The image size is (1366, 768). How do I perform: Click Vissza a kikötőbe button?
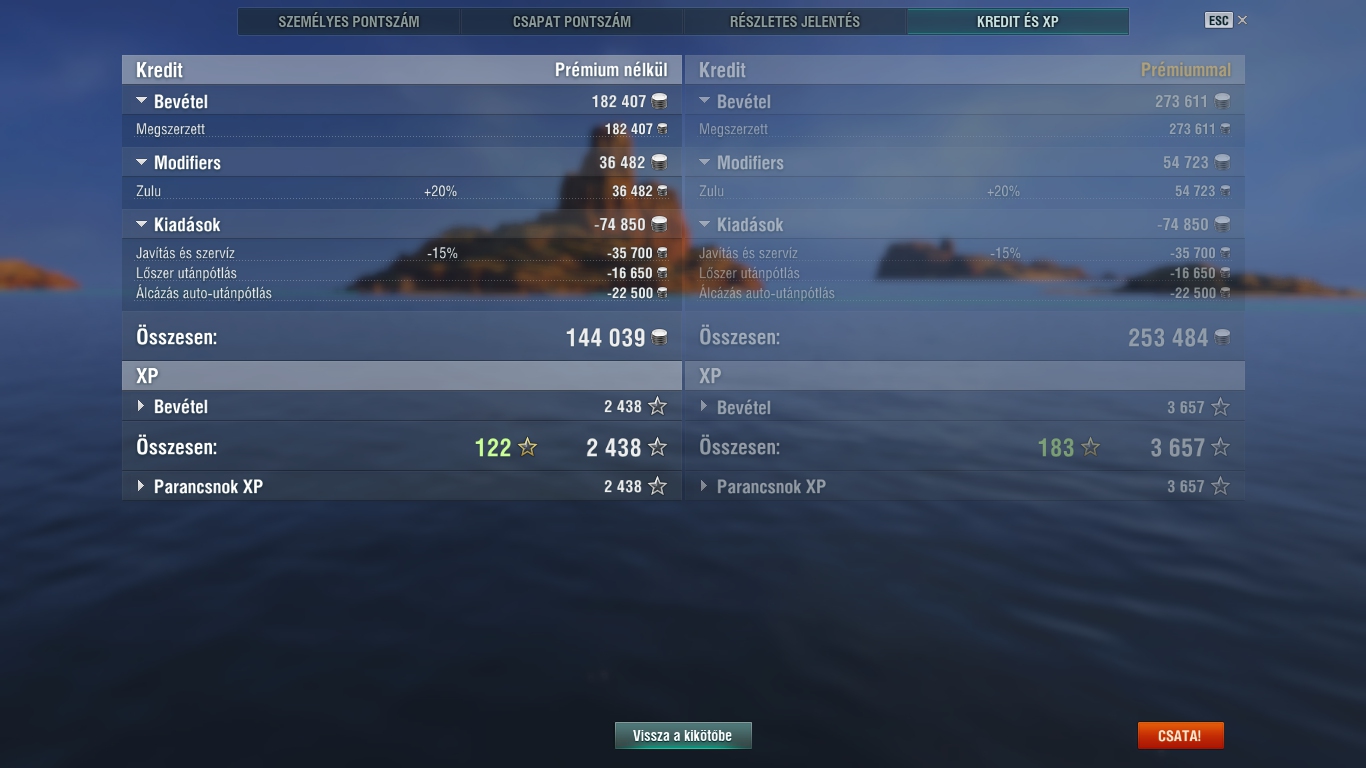pyautogui.click(x=683, y=736)
